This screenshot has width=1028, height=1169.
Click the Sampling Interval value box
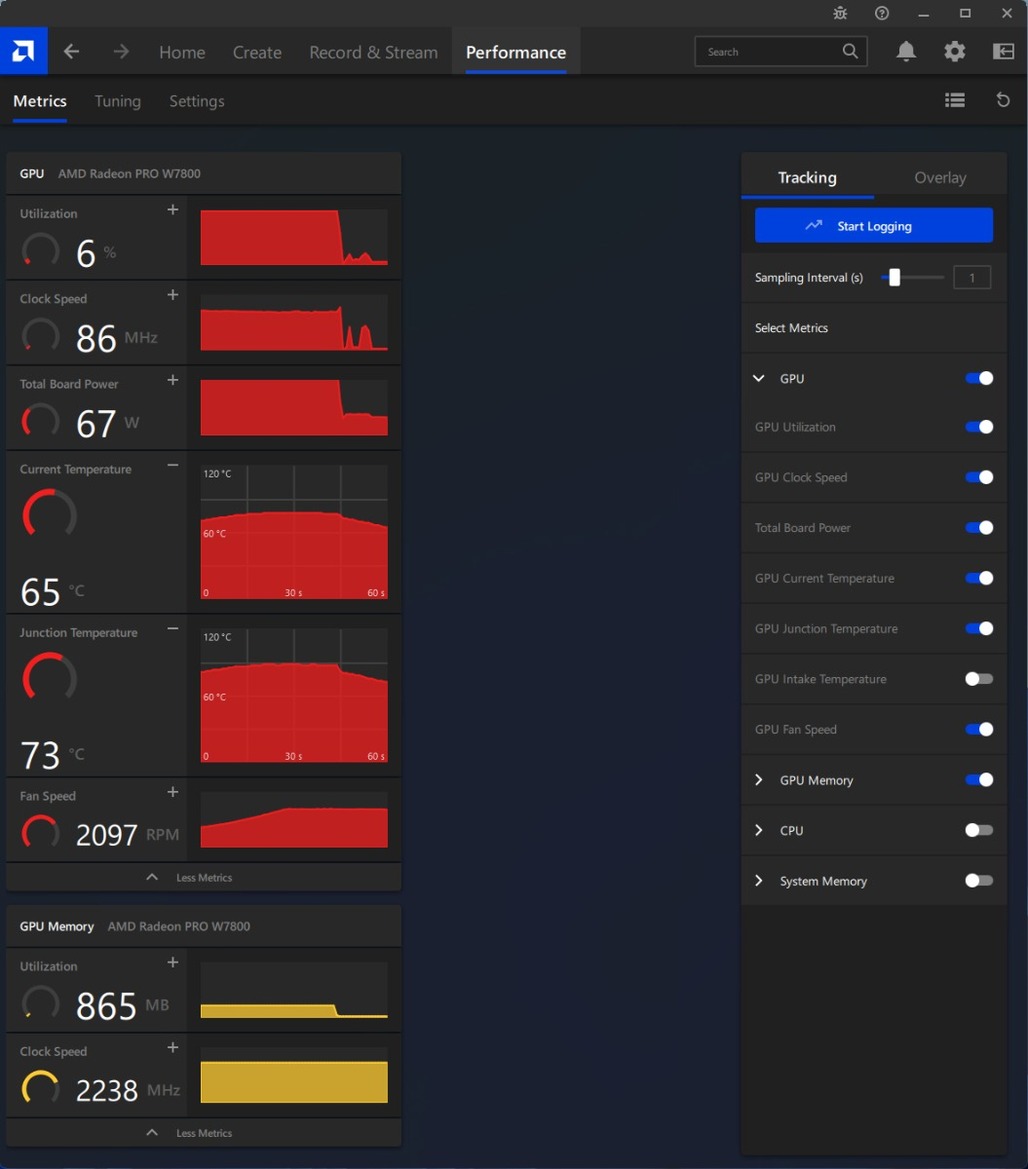click(x=972, y=277)
